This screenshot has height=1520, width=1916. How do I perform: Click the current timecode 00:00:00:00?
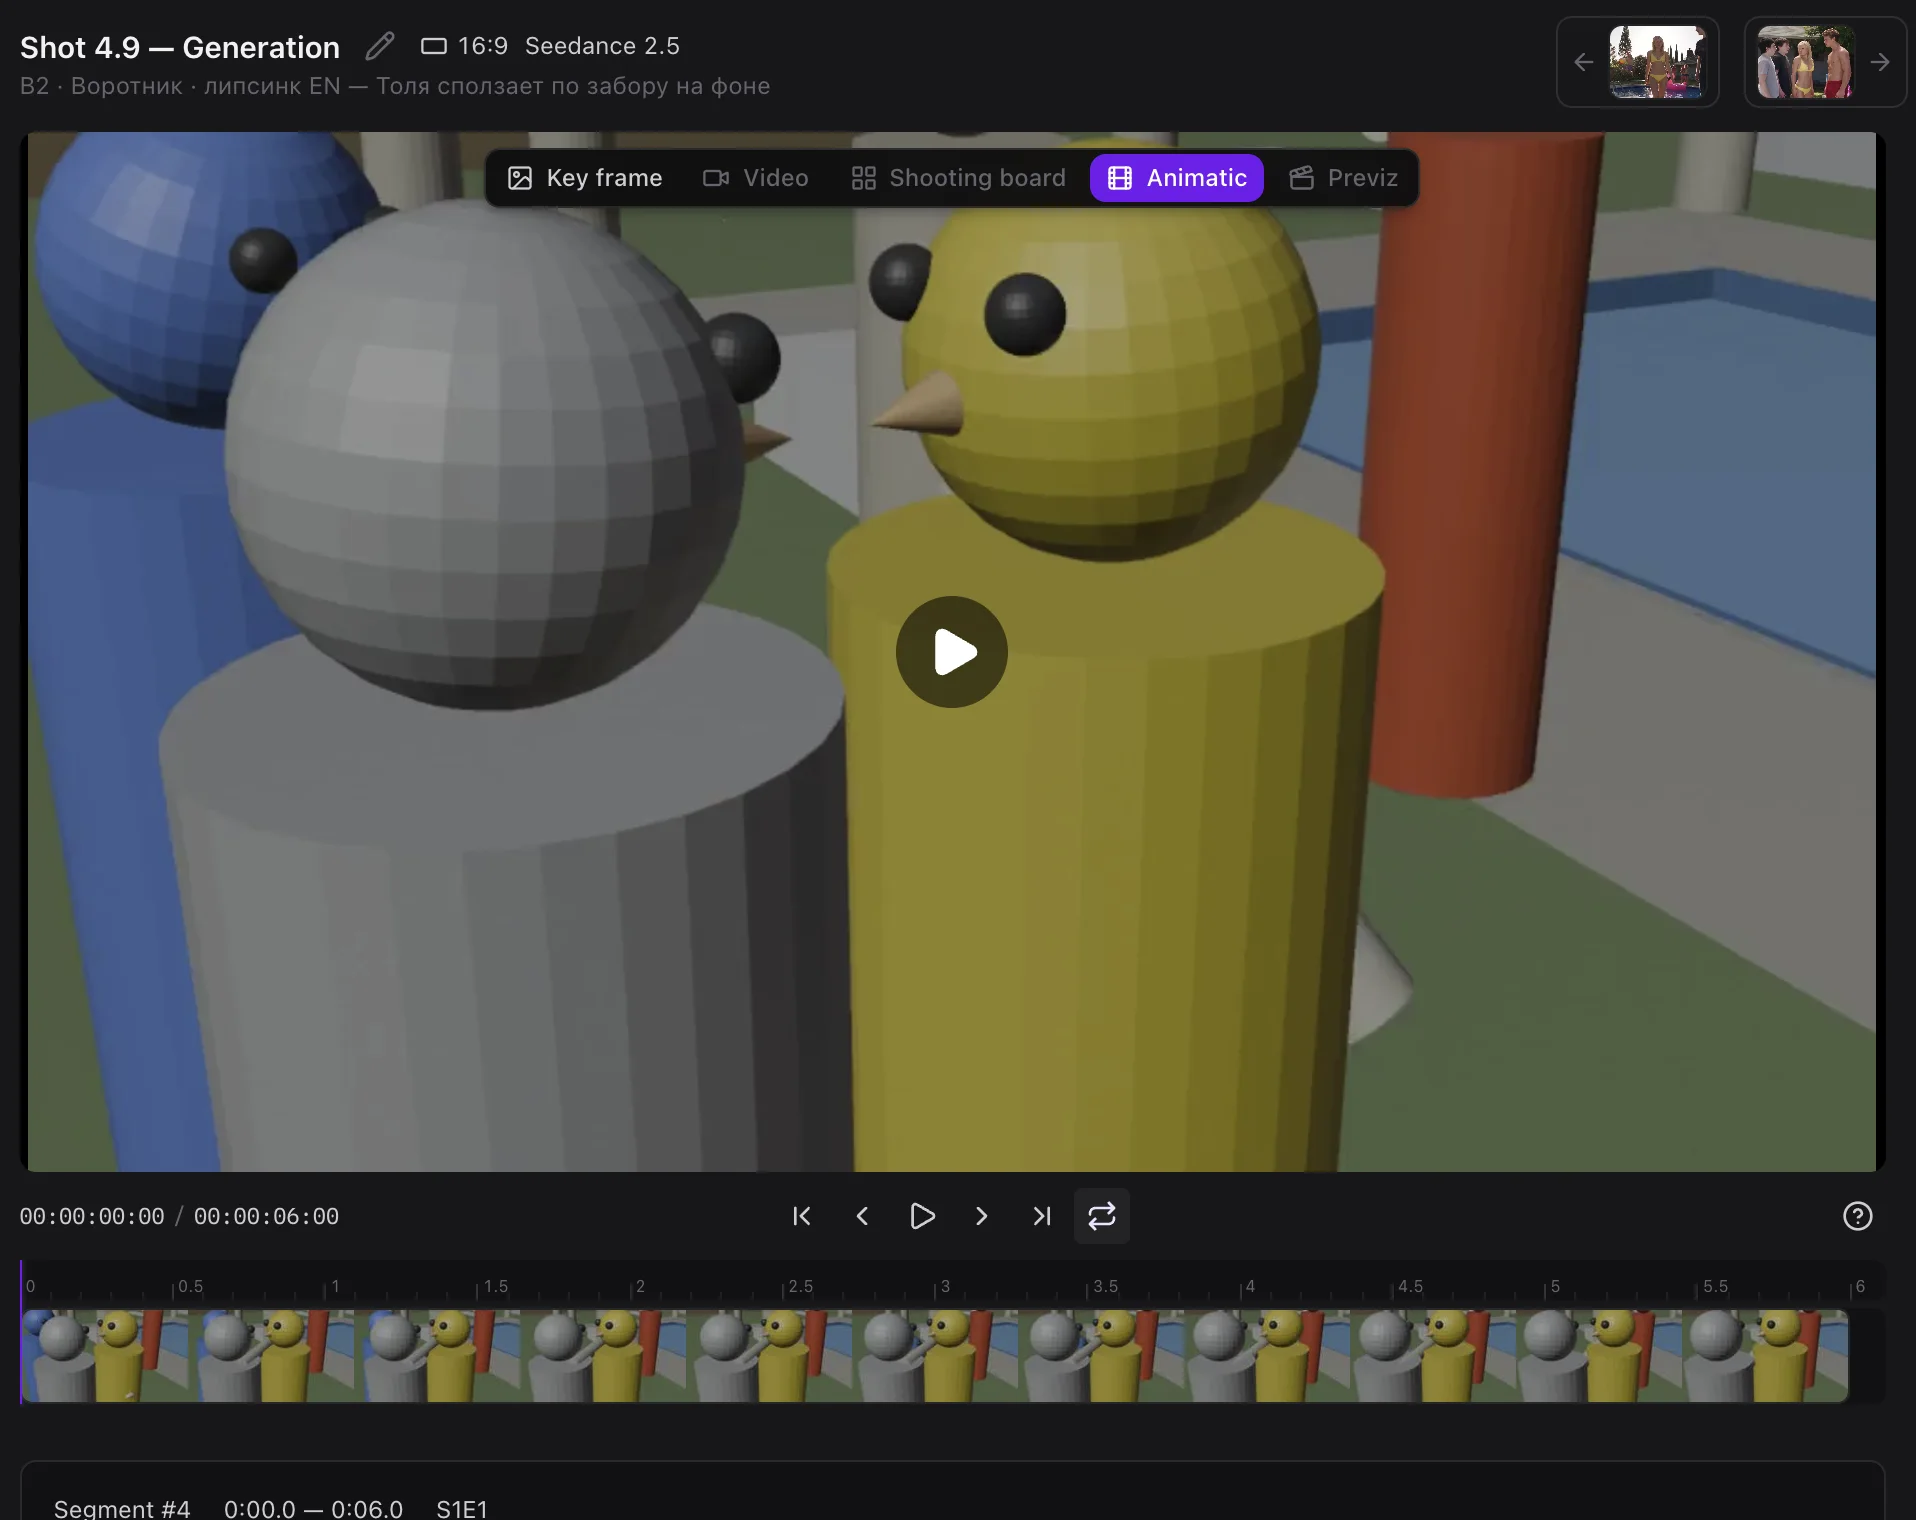coord(92,1217)
